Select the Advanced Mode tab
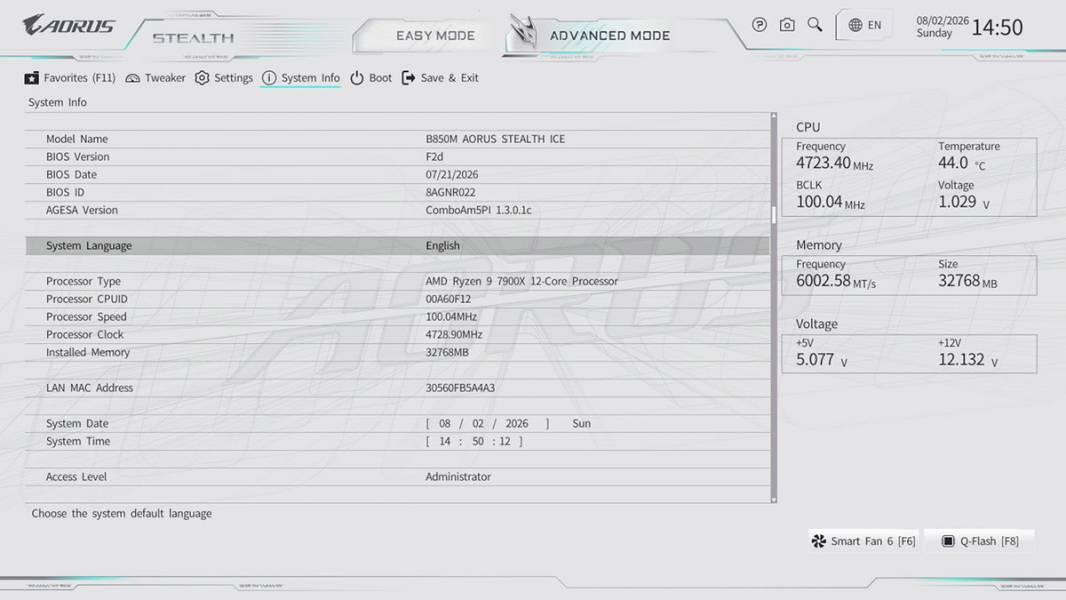Image resolution: width=1066 pixels, height=600 pixels. coord(610,35)
